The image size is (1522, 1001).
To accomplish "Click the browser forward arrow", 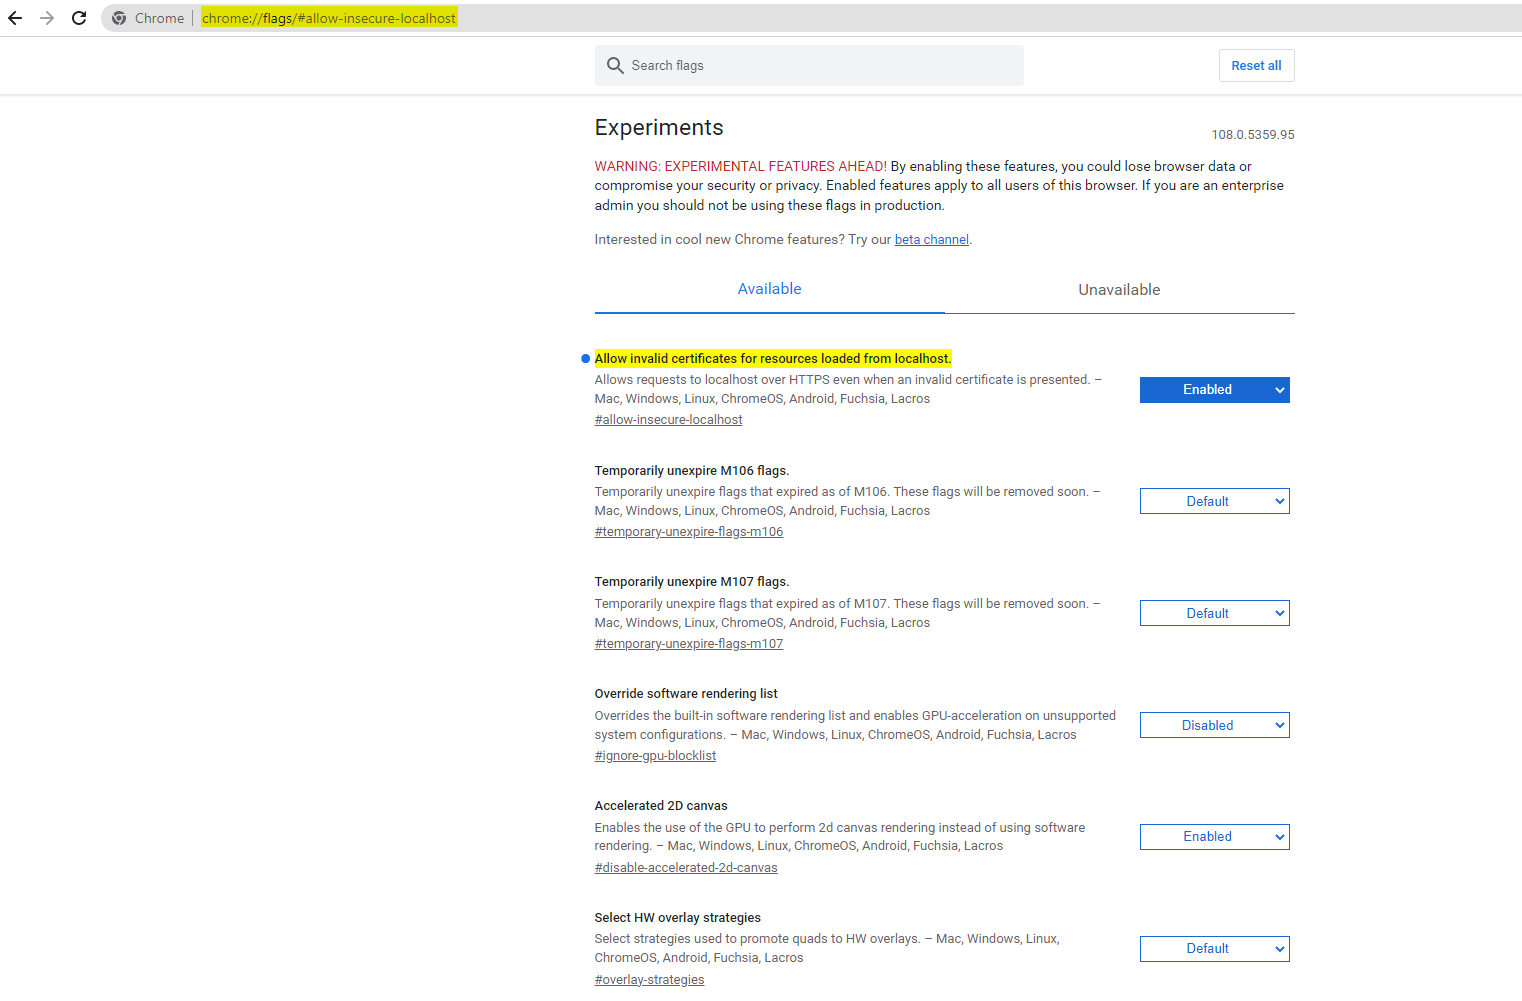I will [x=47, y=18].
